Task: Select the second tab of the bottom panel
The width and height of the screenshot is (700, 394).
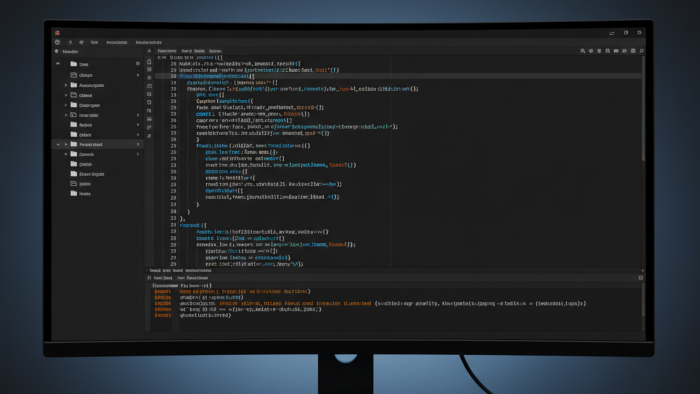Action: (192, 278)
